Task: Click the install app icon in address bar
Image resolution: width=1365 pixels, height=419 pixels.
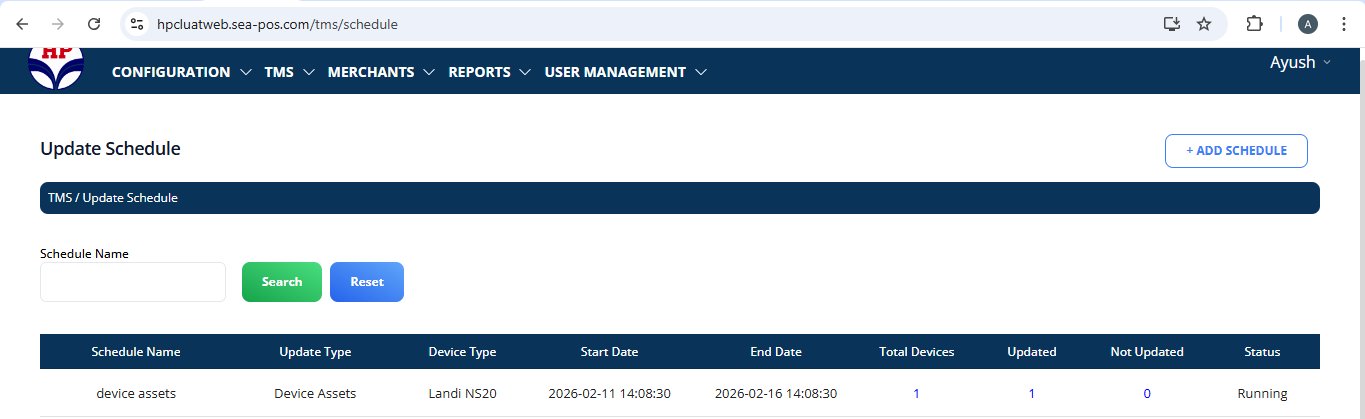Action: (x=1172, y=24)
